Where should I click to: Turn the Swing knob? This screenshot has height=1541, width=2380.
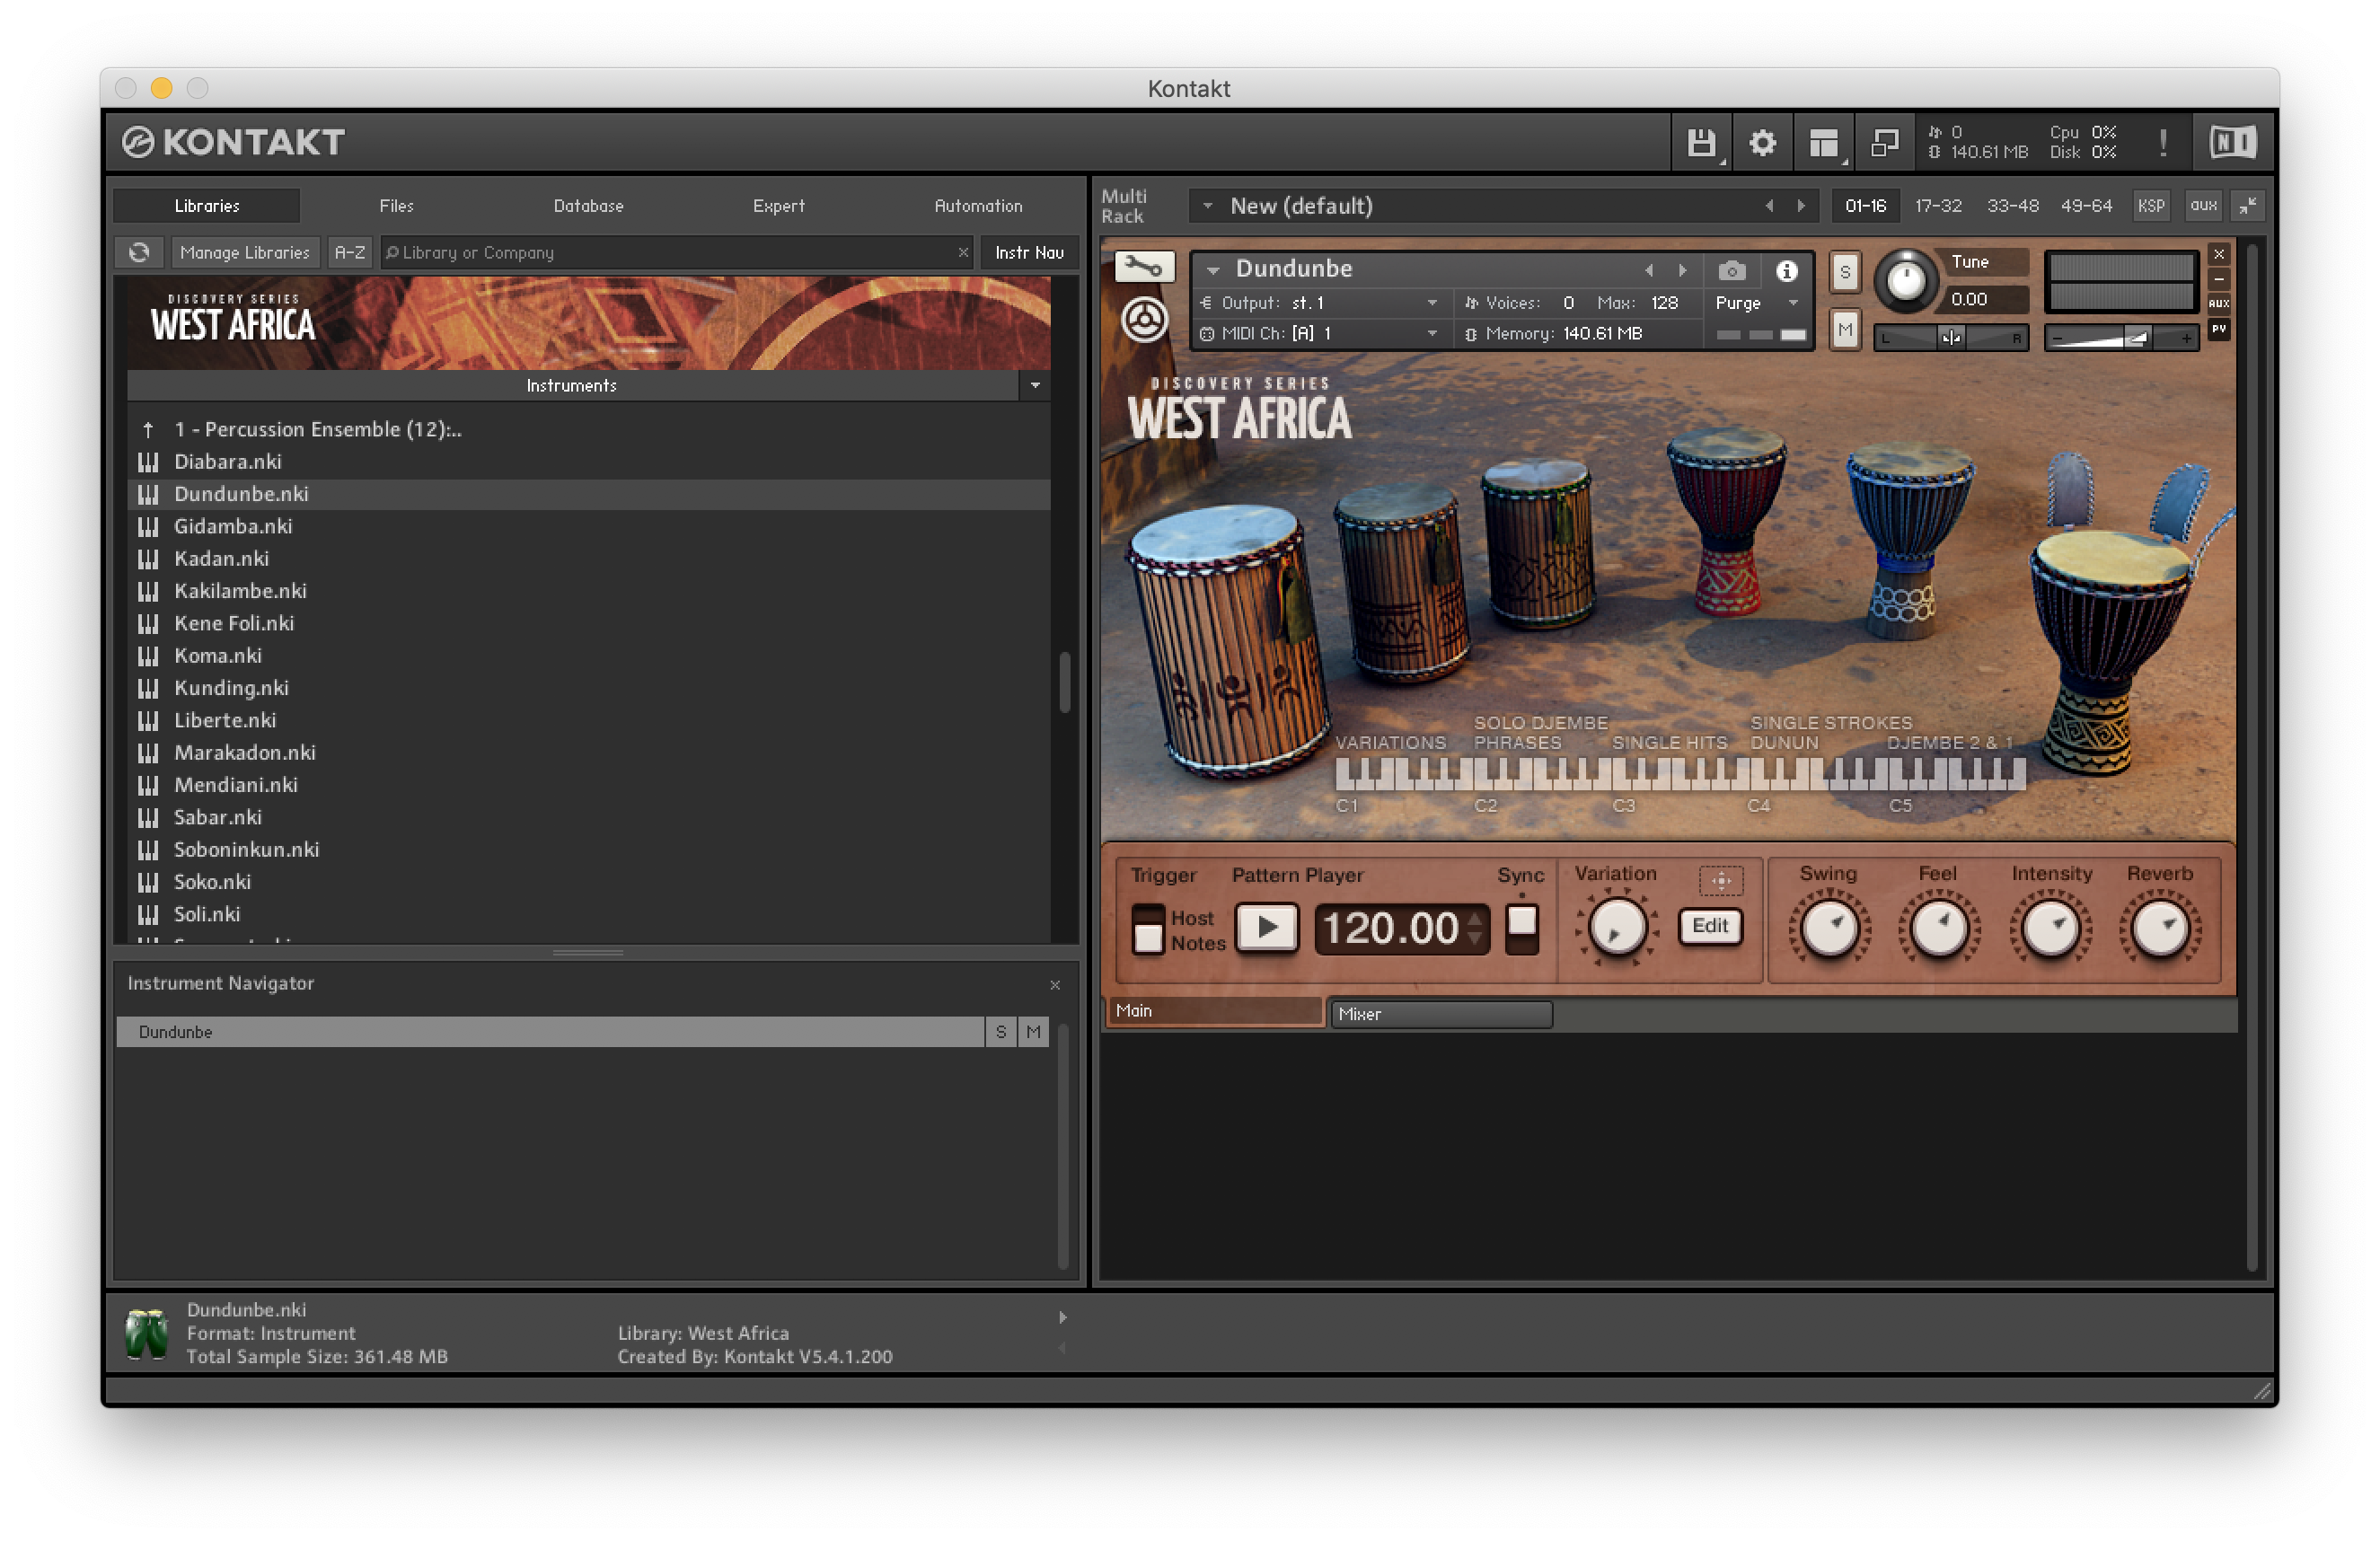1829,929
